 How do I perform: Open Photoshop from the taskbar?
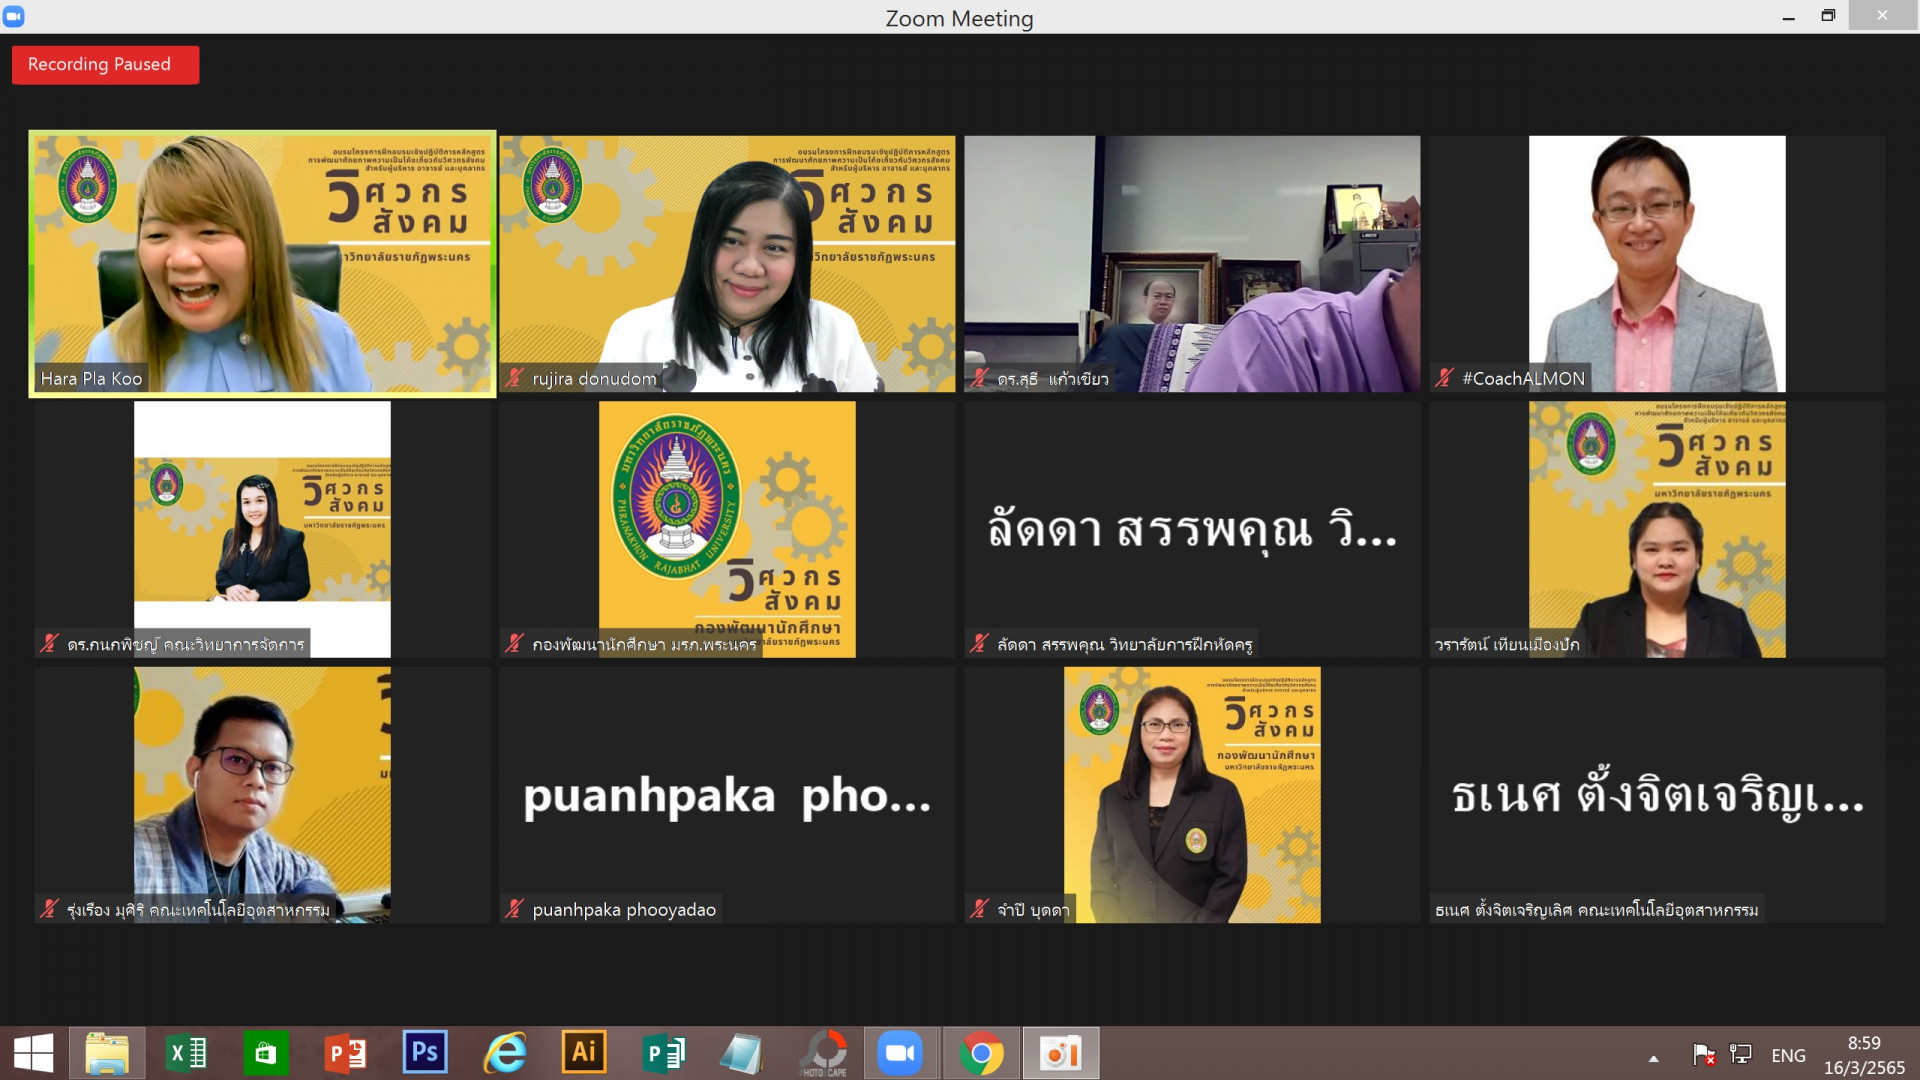(x=425, y=1053)
